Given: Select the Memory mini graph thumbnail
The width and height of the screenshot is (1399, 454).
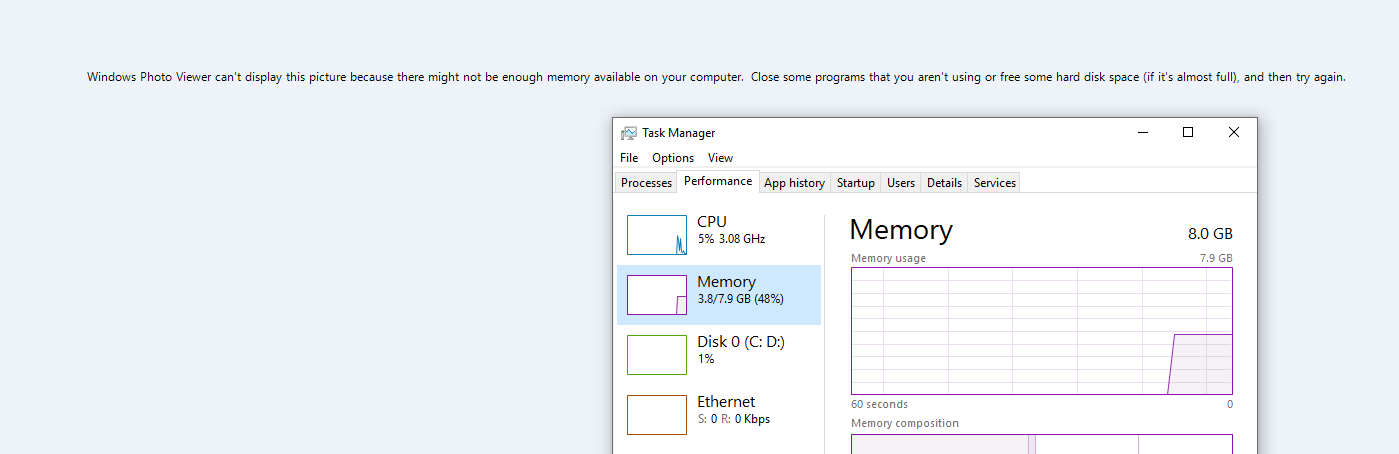Looking at the screenshot, I should (657, 295).
